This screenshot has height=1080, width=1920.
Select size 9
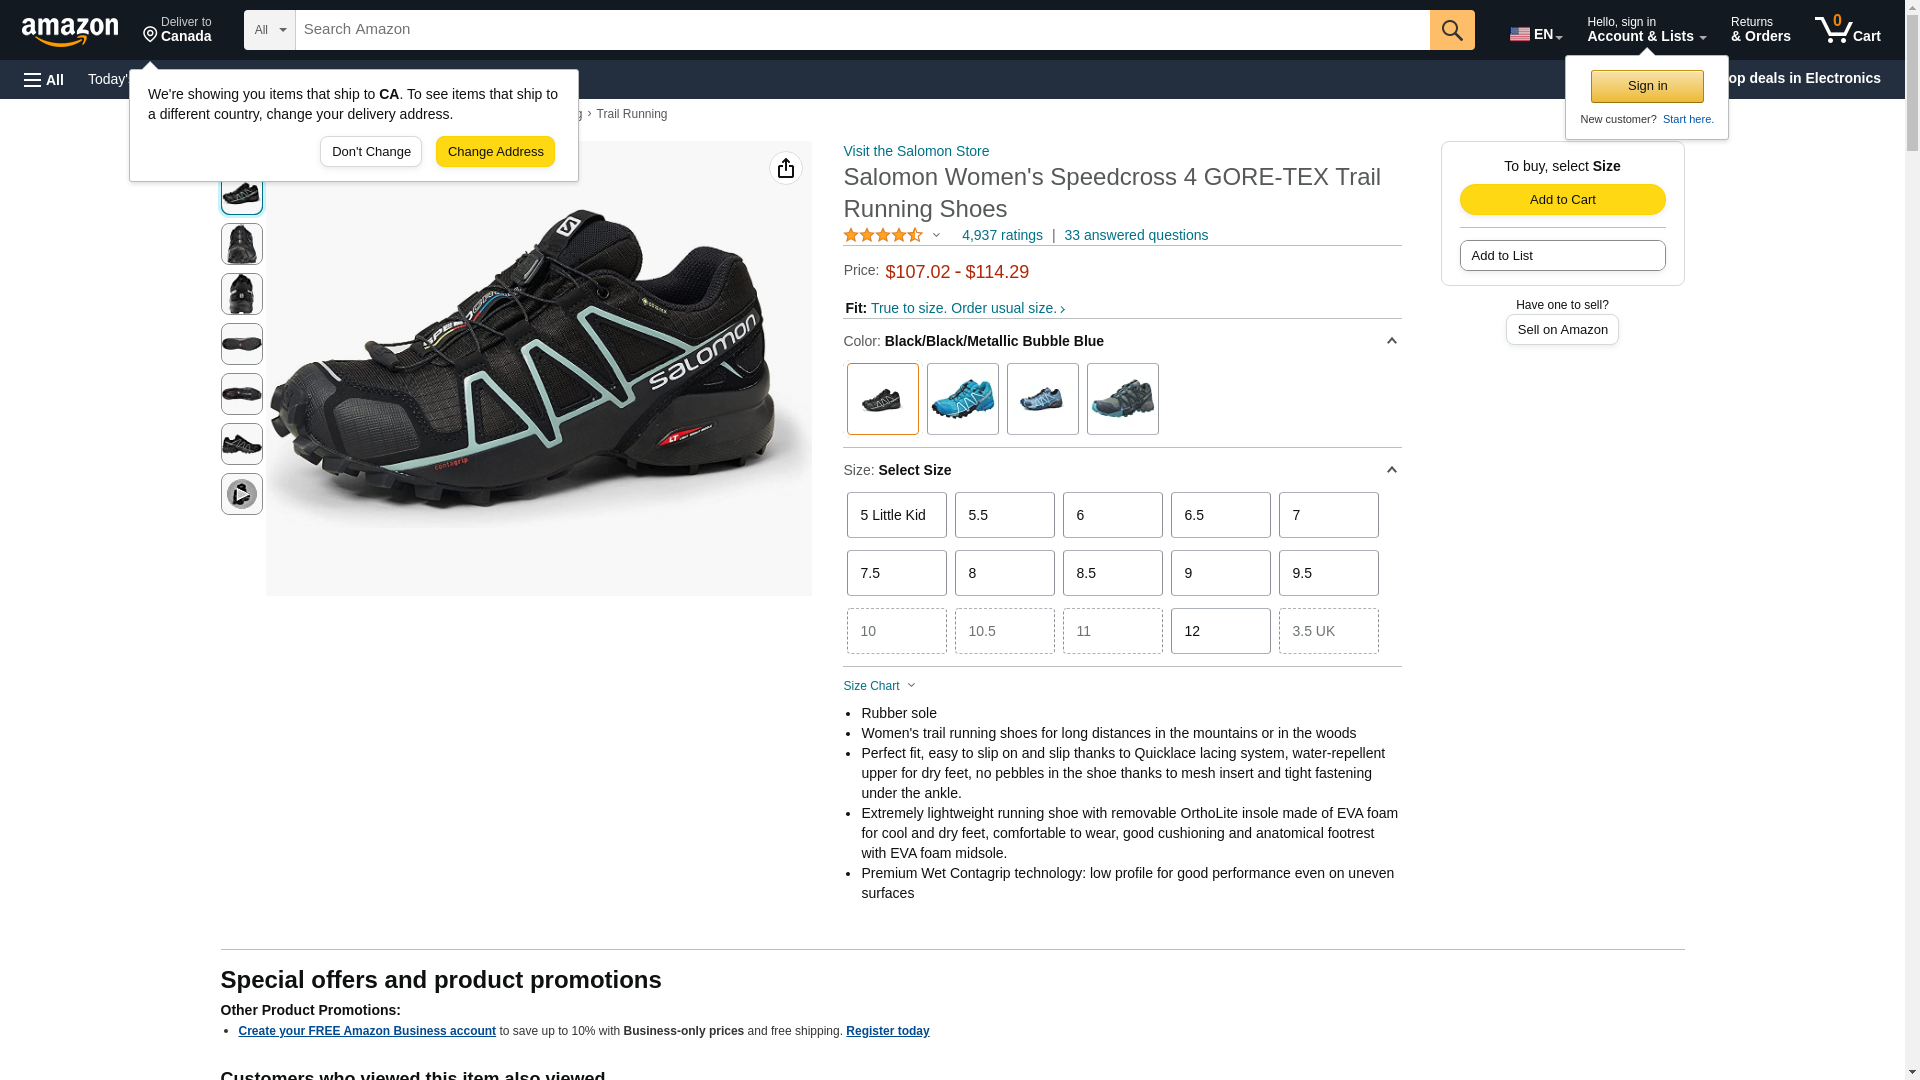click(x=1220, y=573)
